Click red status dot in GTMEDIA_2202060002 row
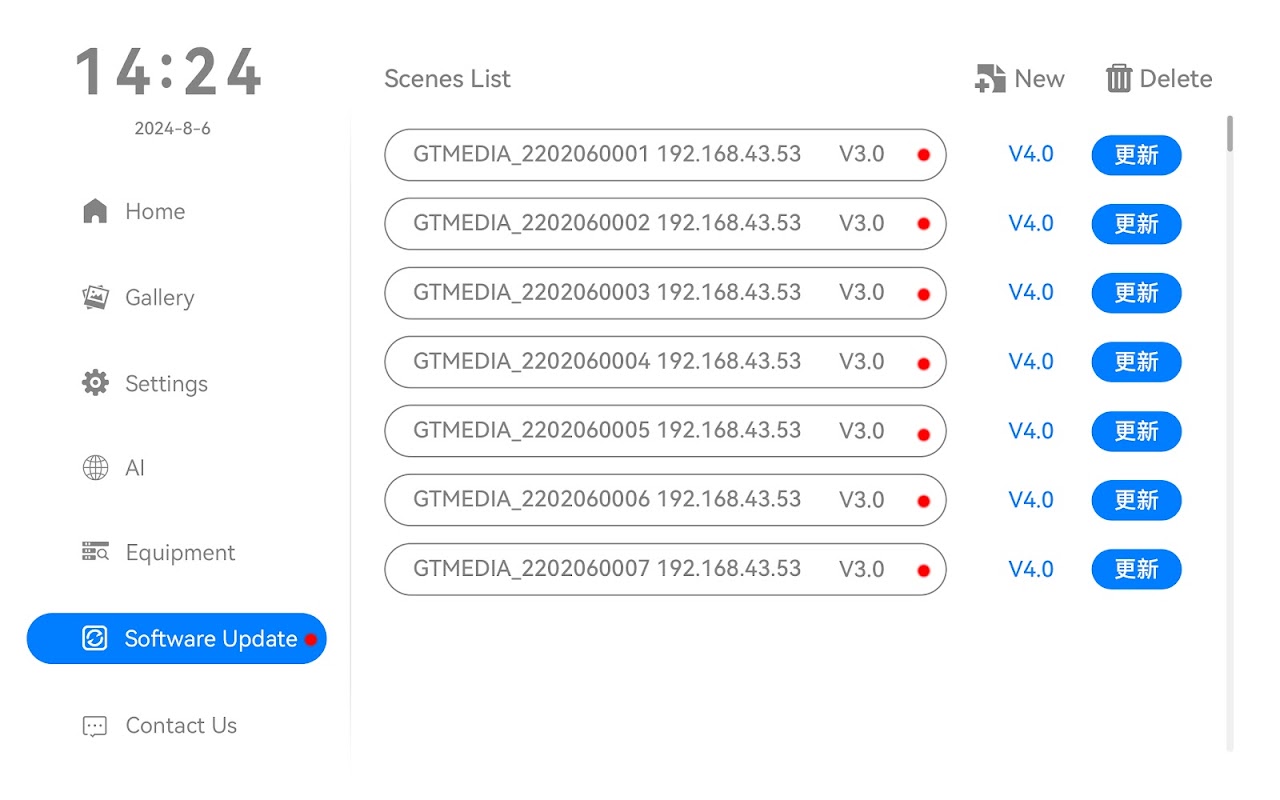This screenshot has height=800, width=1280. (x=924, y=224)
